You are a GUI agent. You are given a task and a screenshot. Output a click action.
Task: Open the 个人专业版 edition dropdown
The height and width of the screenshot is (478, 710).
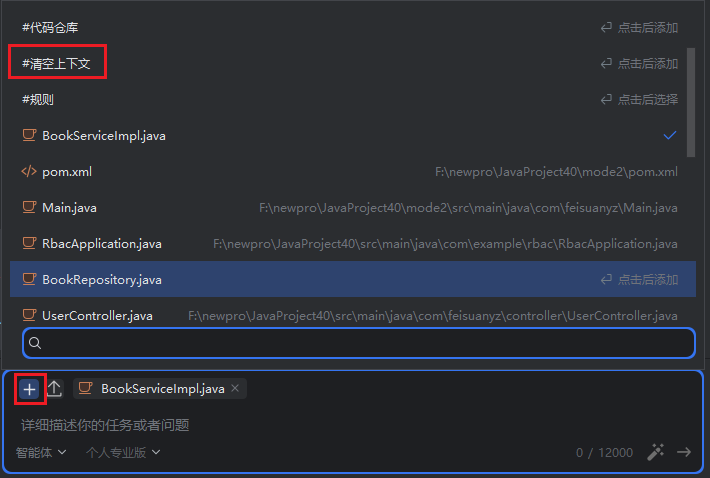tap(122, 452)
